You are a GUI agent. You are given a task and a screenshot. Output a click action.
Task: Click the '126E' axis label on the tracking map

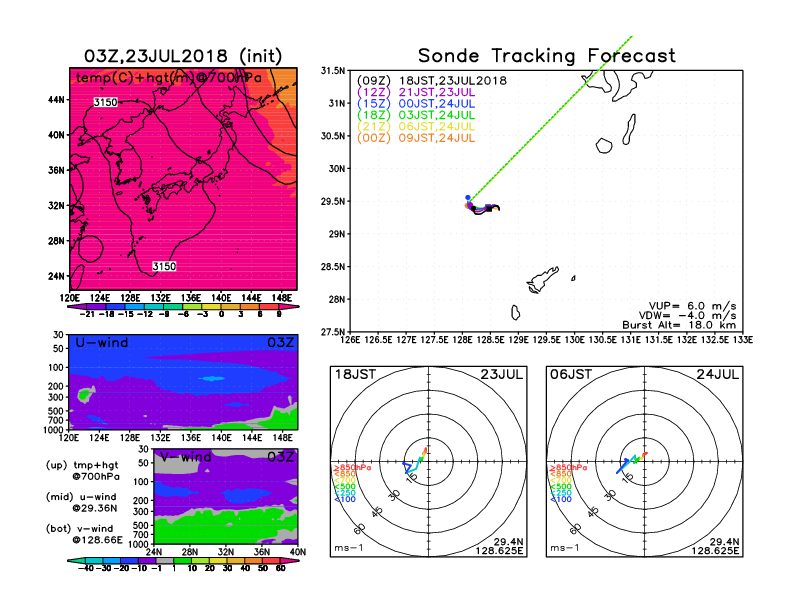[350, 340]
